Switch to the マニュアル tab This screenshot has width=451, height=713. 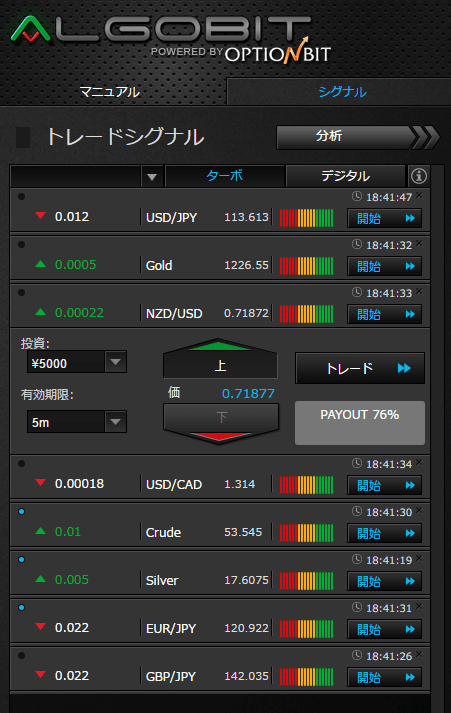(110, 92)
